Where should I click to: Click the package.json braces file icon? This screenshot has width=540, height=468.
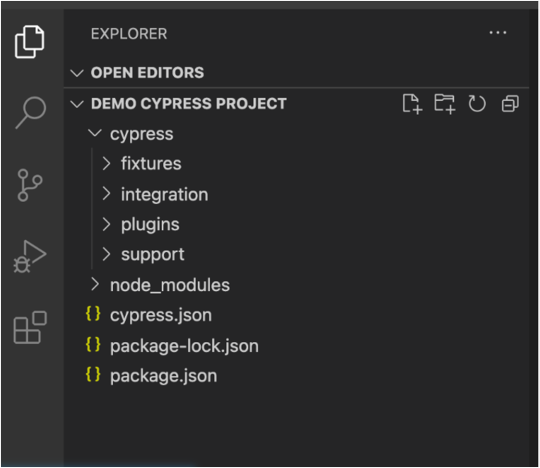pos(93,374)
